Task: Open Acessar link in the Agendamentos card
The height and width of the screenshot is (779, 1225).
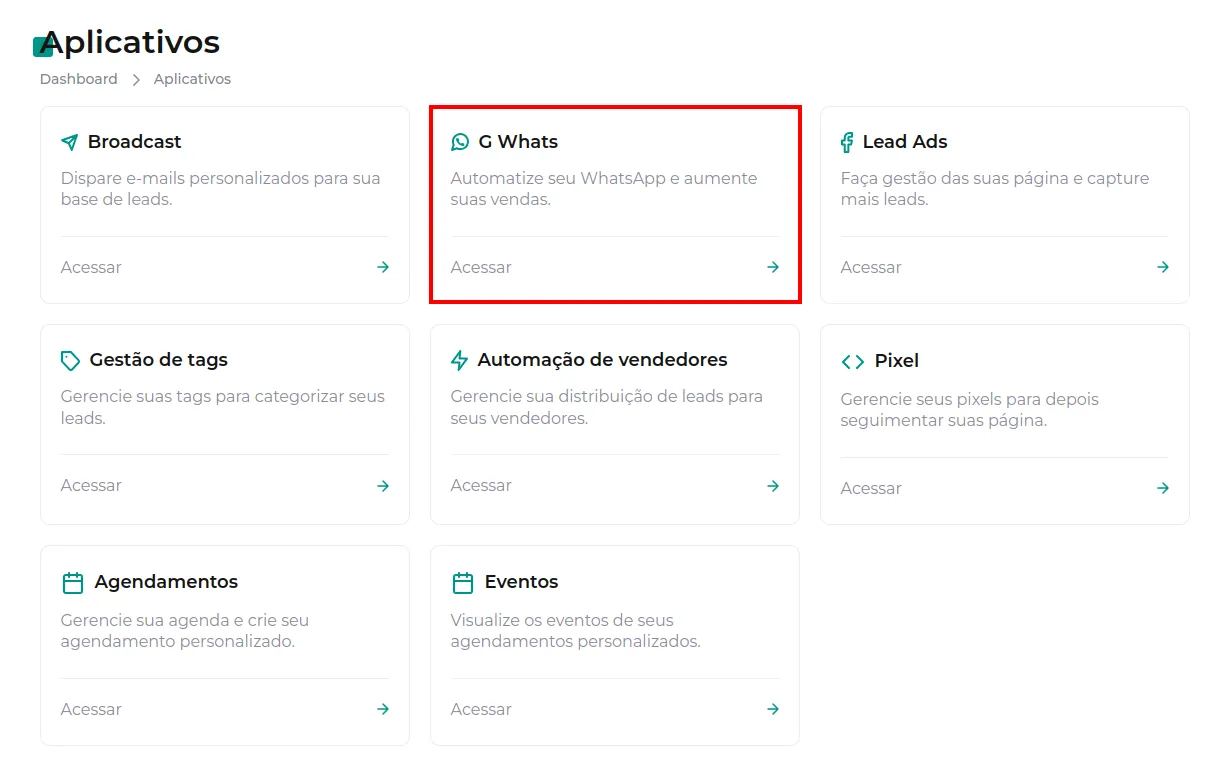Action: [x=91, y=709]
